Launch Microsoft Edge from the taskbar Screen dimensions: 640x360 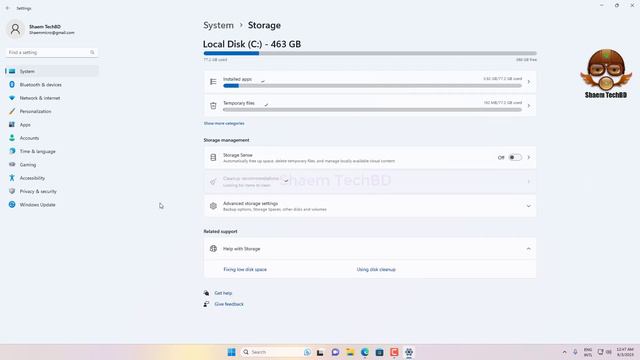click(364, 352)
